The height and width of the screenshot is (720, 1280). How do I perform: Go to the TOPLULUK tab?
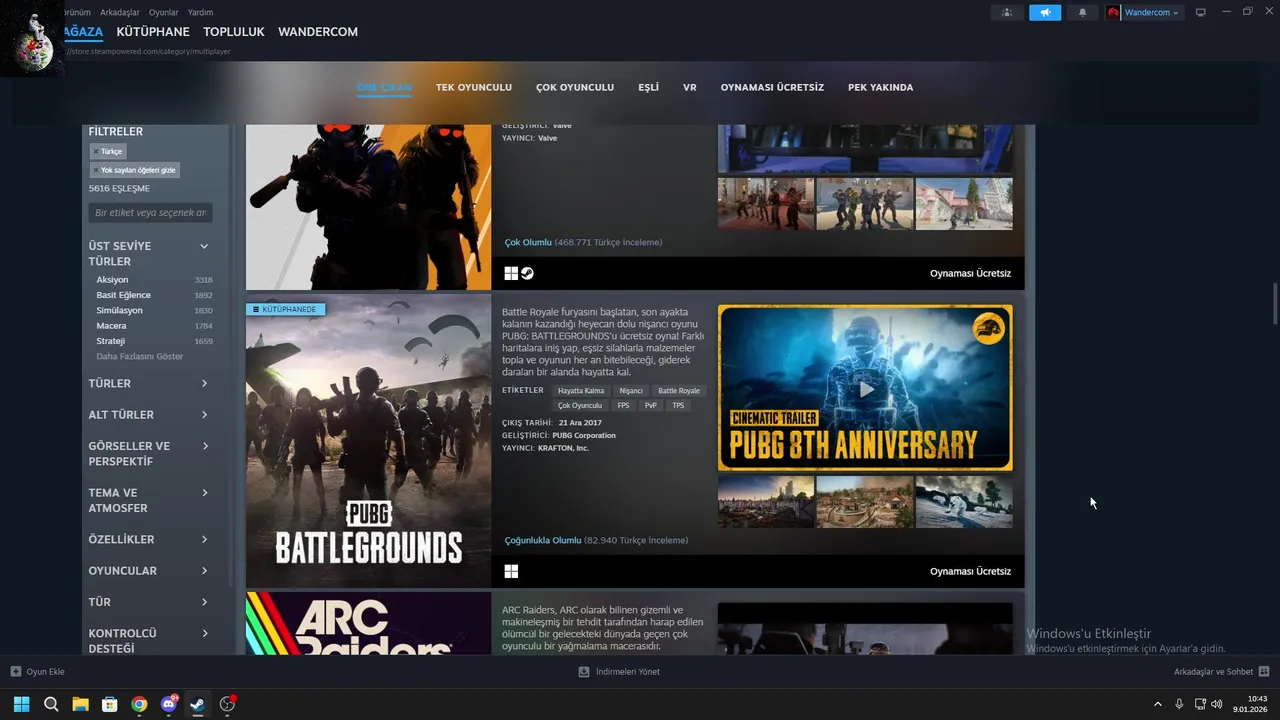(234, 32)
